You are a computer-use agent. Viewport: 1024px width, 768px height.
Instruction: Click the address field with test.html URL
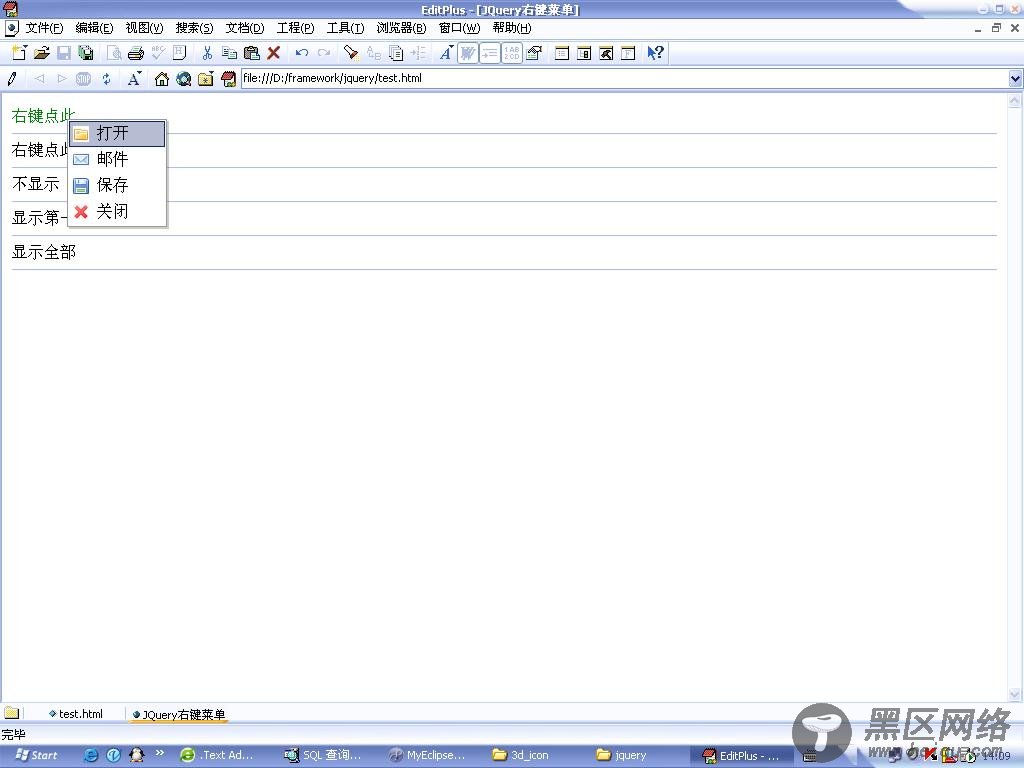[x=624, y=78]
